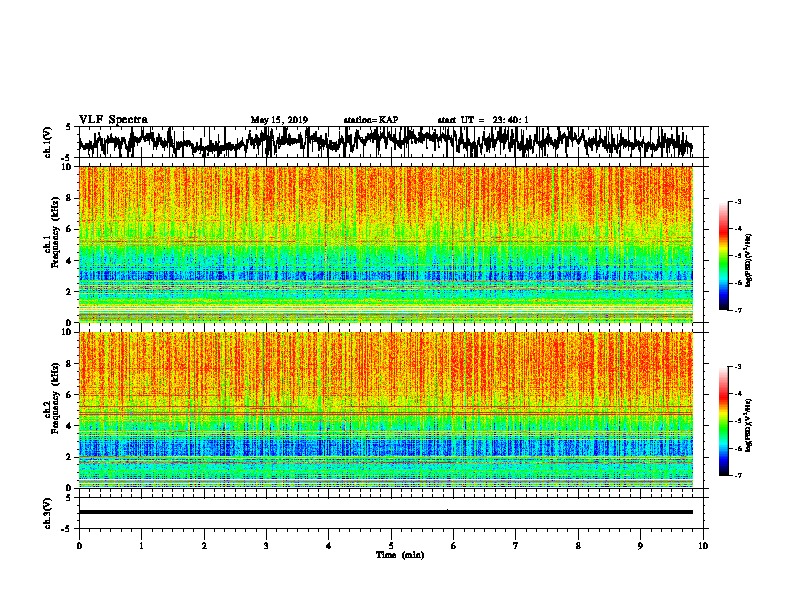Click the 'station=KAP' header text
Screen dimensions: 792x612
[371, 120]
